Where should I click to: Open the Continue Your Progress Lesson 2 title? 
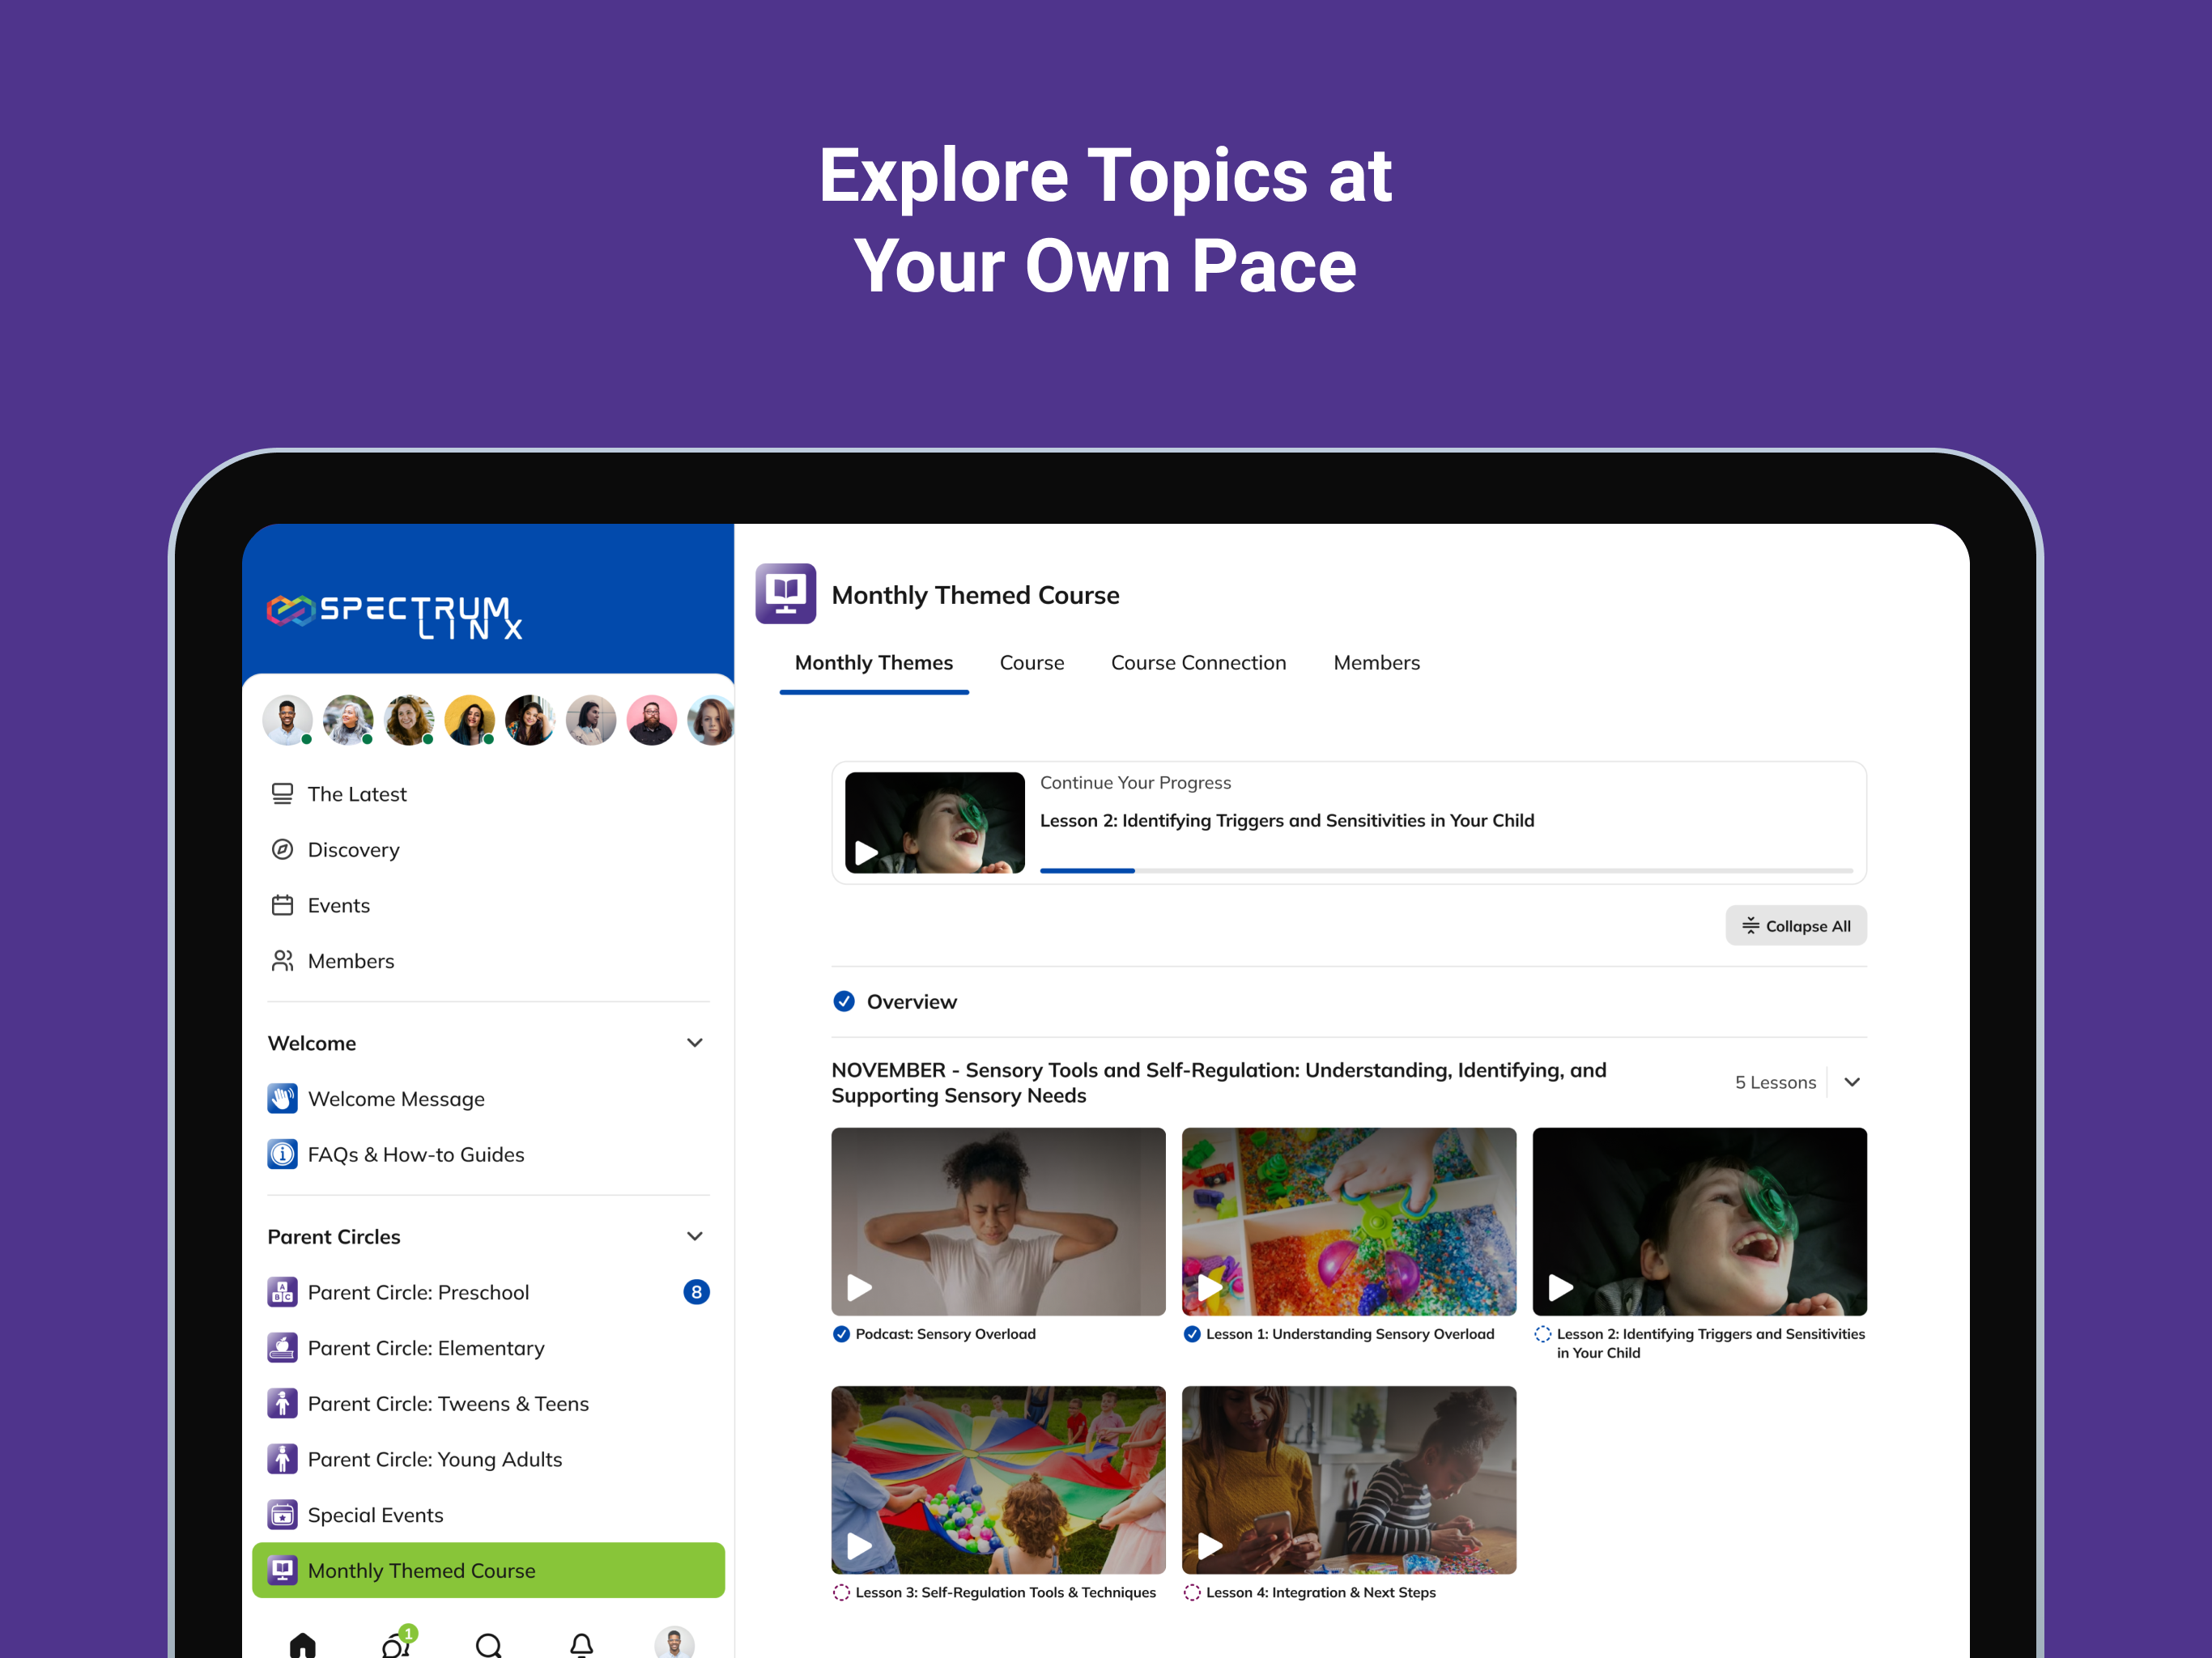click(x=1287, y=820)
